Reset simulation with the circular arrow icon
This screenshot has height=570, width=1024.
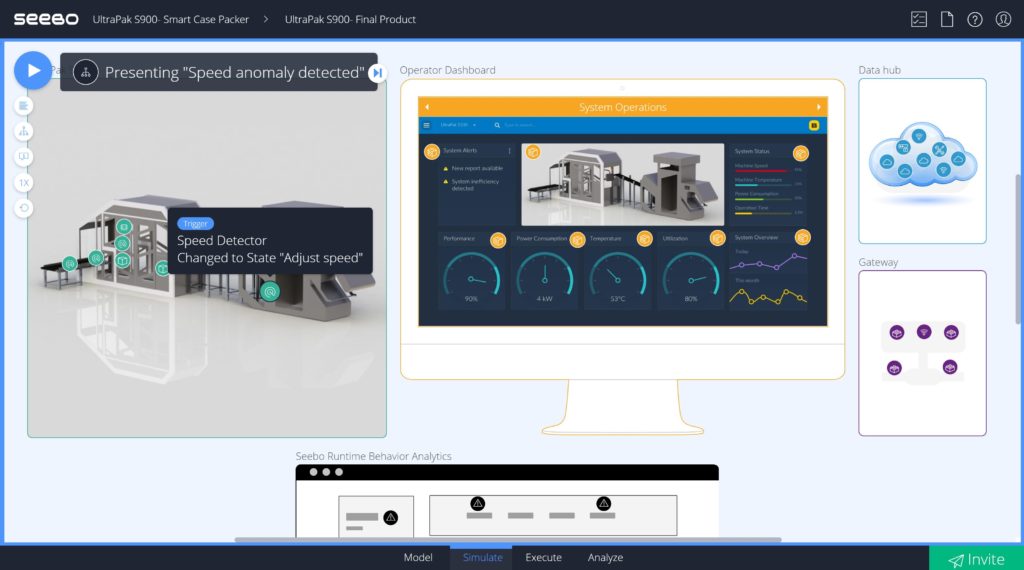tap(24, 208)
